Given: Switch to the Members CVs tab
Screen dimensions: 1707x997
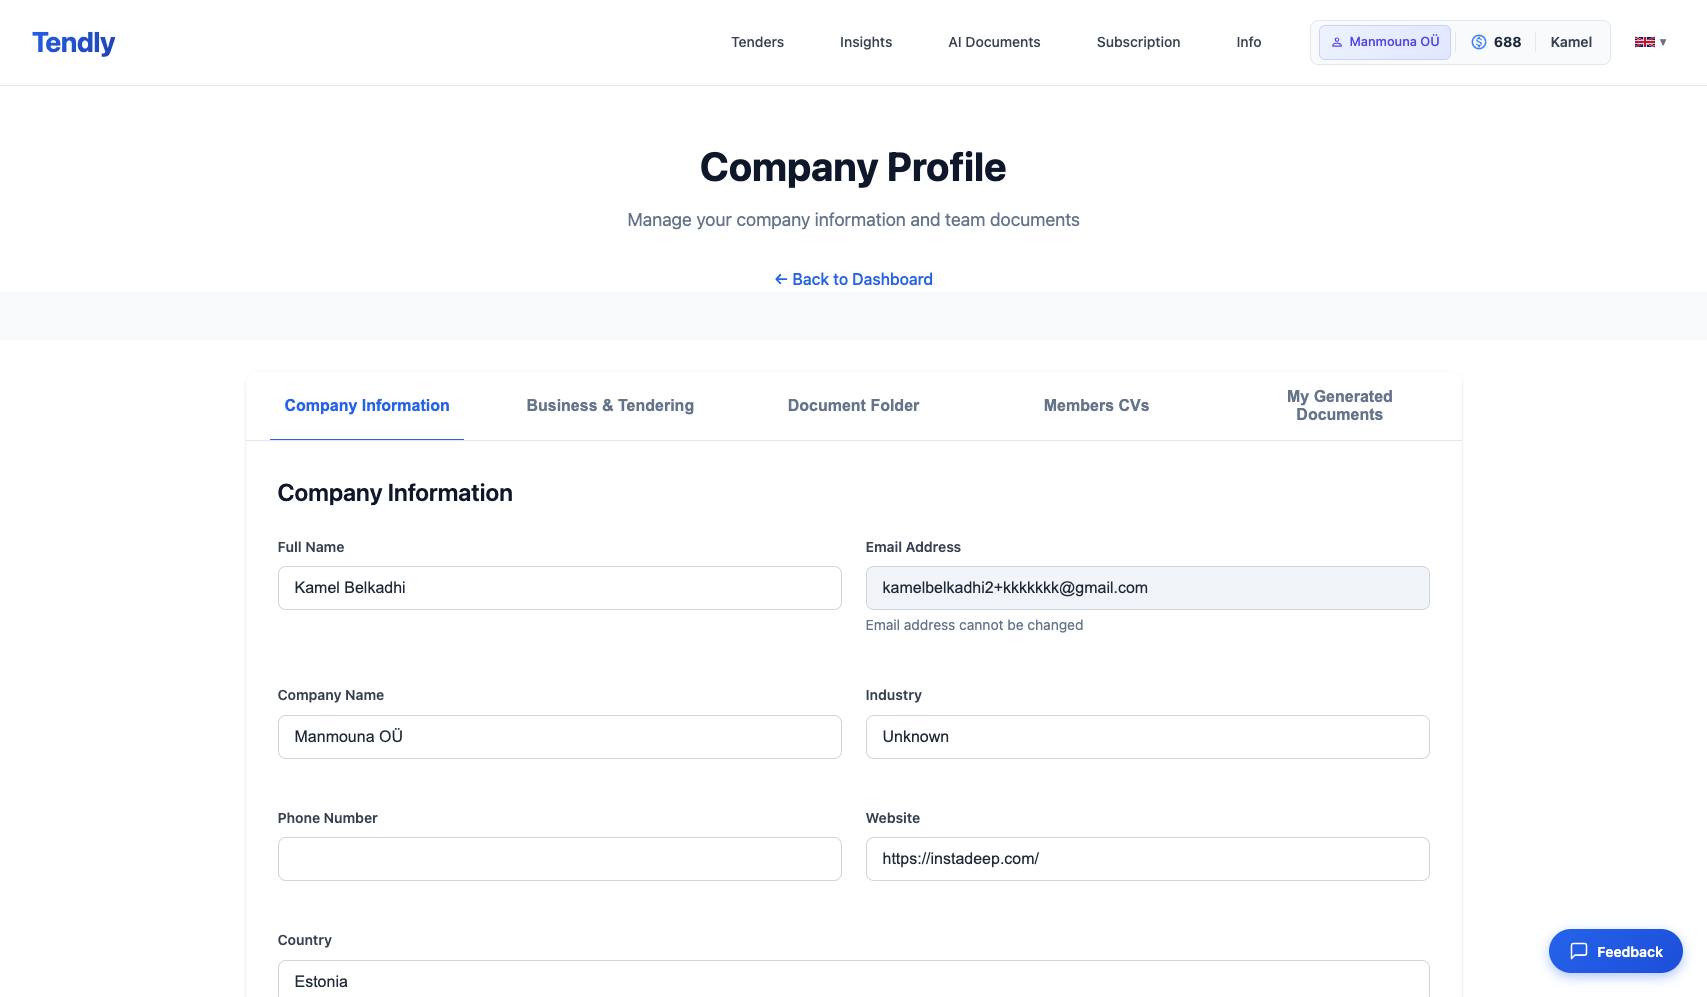Looking at the screenshot, I should coord(1096,405).
